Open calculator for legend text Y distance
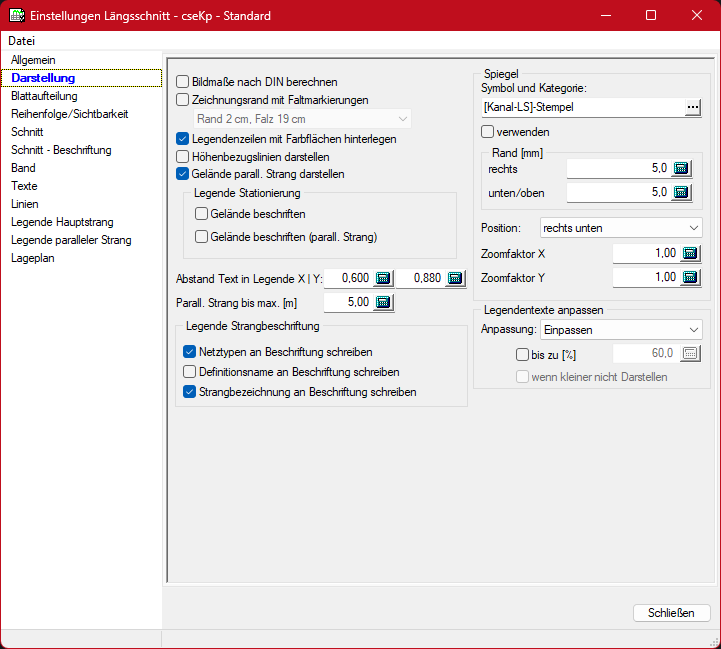 455,278
